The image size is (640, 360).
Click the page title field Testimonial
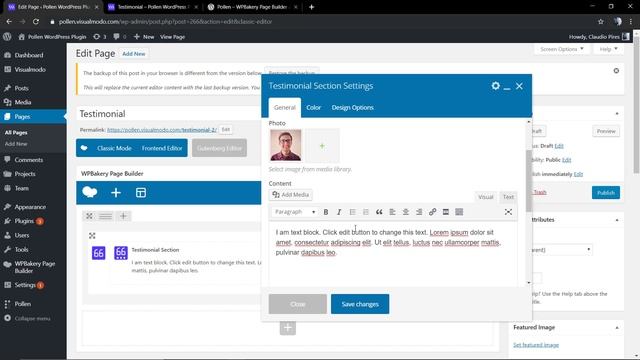[168, 114]
